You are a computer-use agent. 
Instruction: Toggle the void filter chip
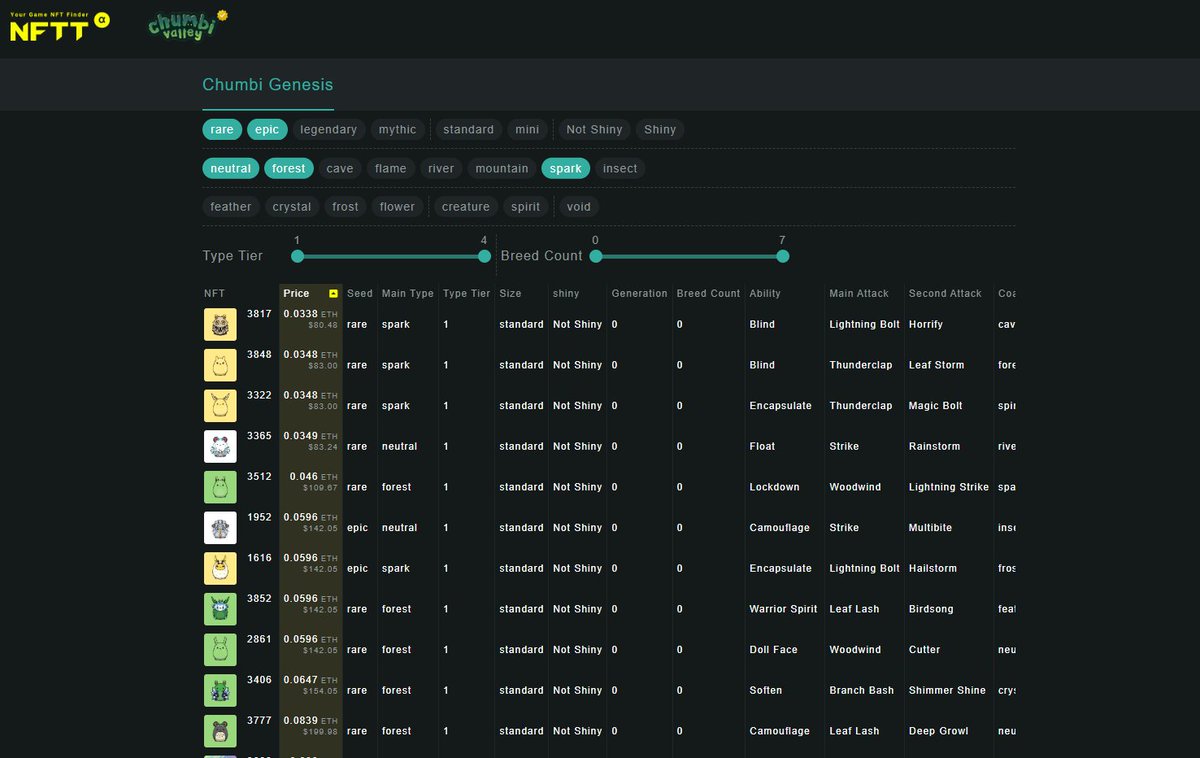579,207
